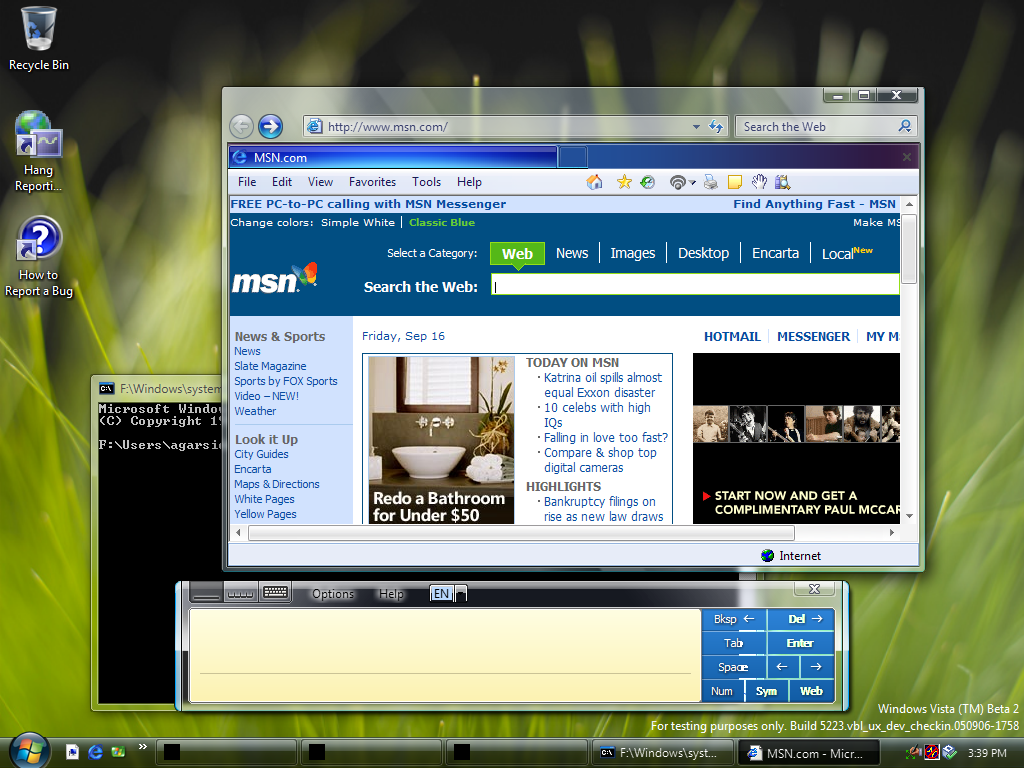Image resolution: width=1024 pixels, height=768 pixels.
Task: Open a new blank browser tab
Action: pos(573,157)
